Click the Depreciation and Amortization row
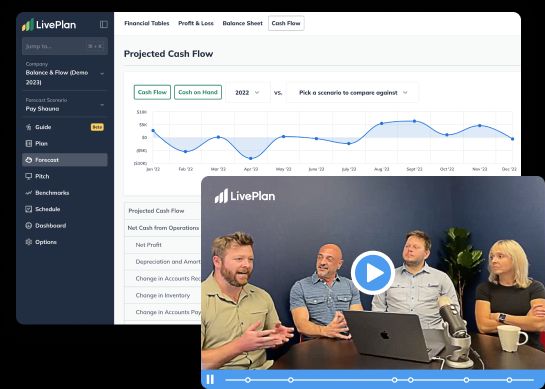This screenshot has height=389, width=545. [x=163, y=262]
